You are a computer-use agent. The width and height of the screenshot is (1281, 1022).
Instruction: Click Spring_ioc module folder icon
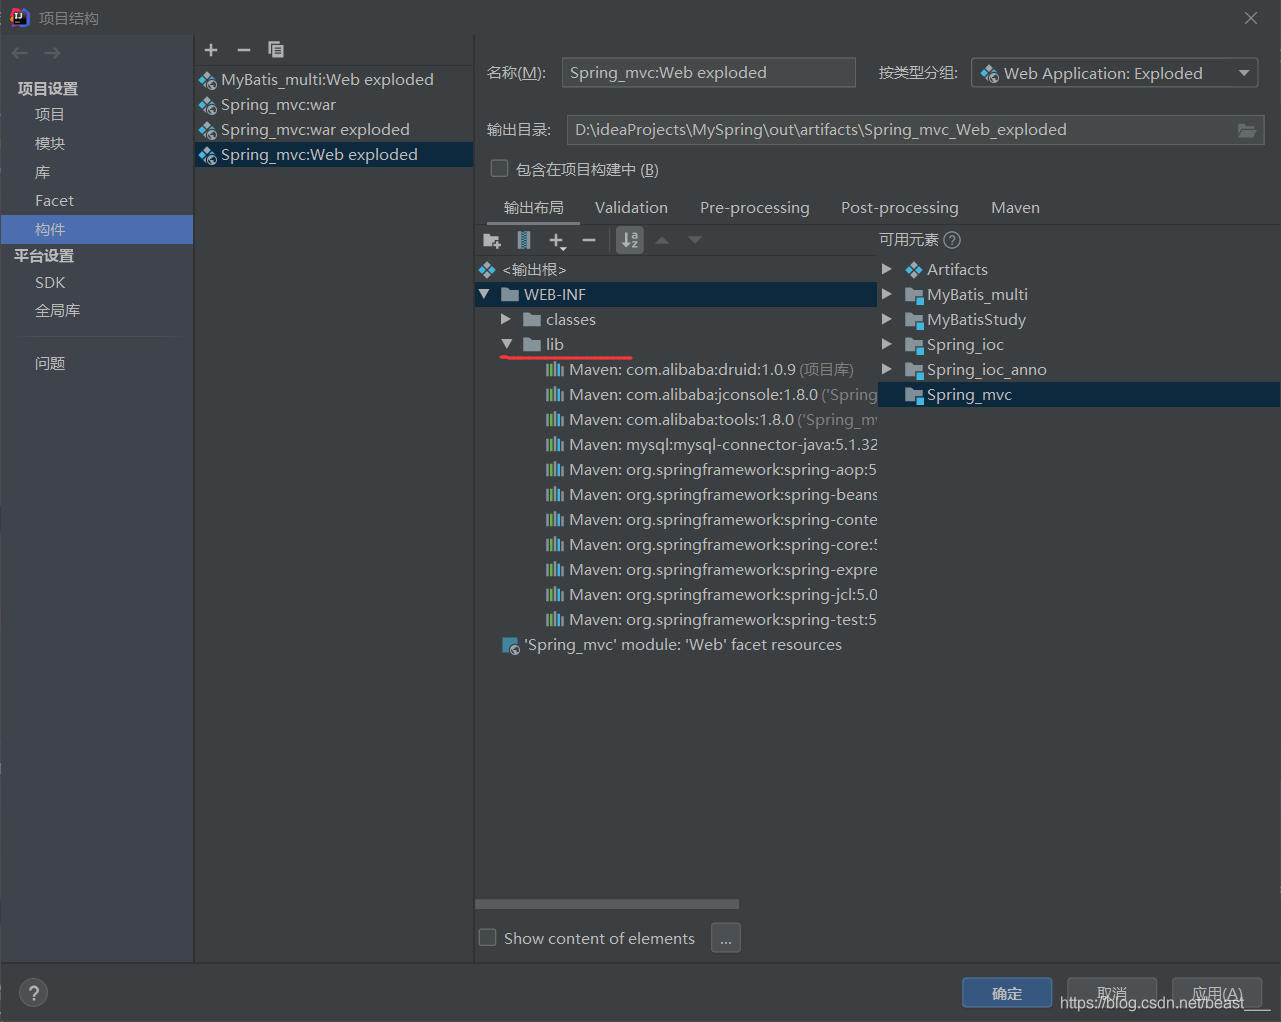pyautogui.click(x=914, y=345)
